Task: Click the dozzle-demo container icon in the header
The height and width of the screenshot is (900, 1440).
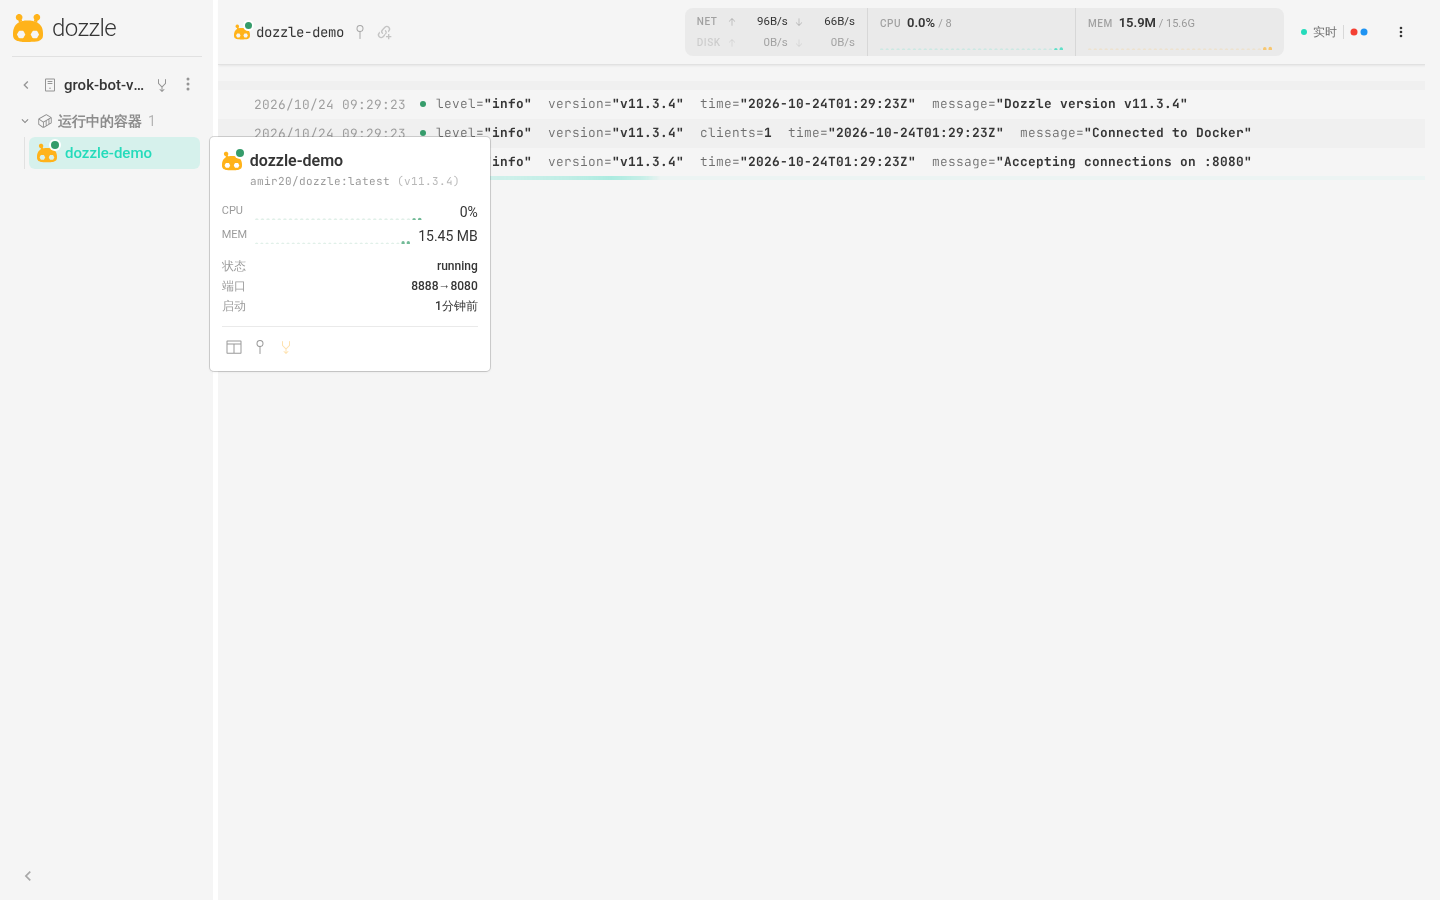Action: [242, 32]
